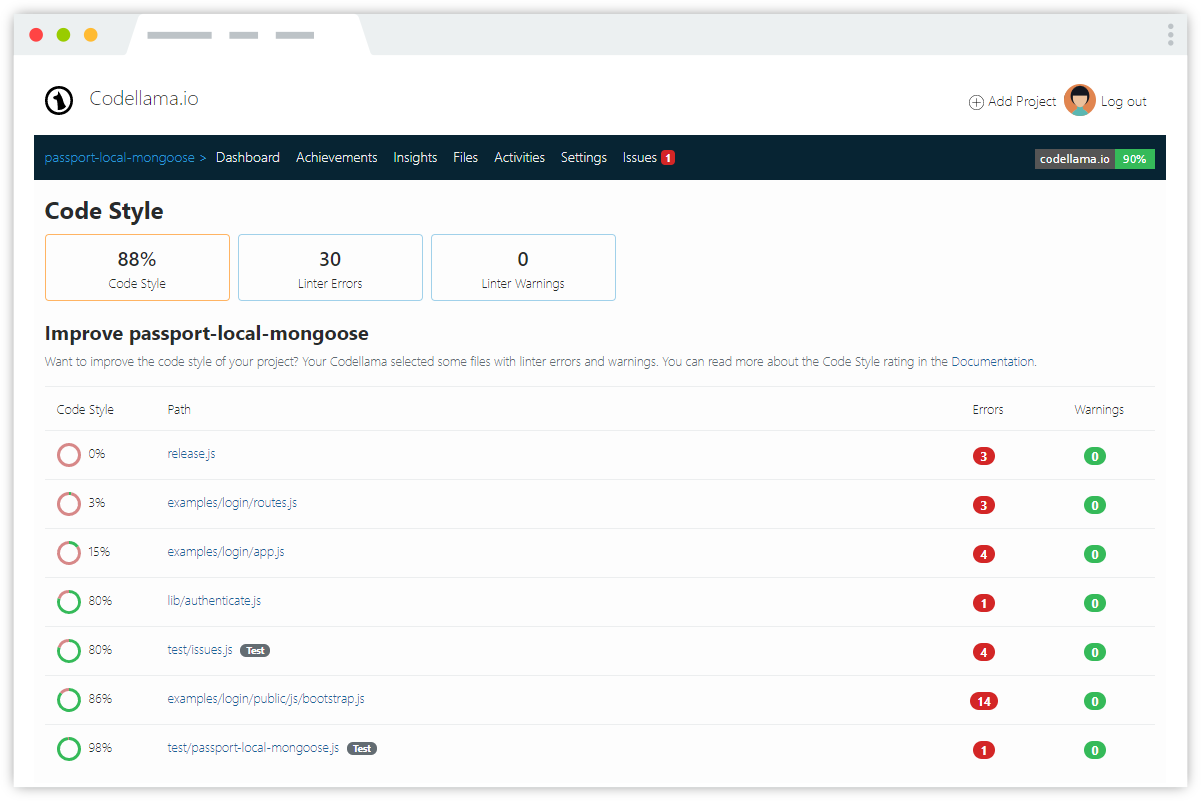The image size is (1201, 801).
Task: Open examples/login/app.js file link
Action: coord(226,551)
